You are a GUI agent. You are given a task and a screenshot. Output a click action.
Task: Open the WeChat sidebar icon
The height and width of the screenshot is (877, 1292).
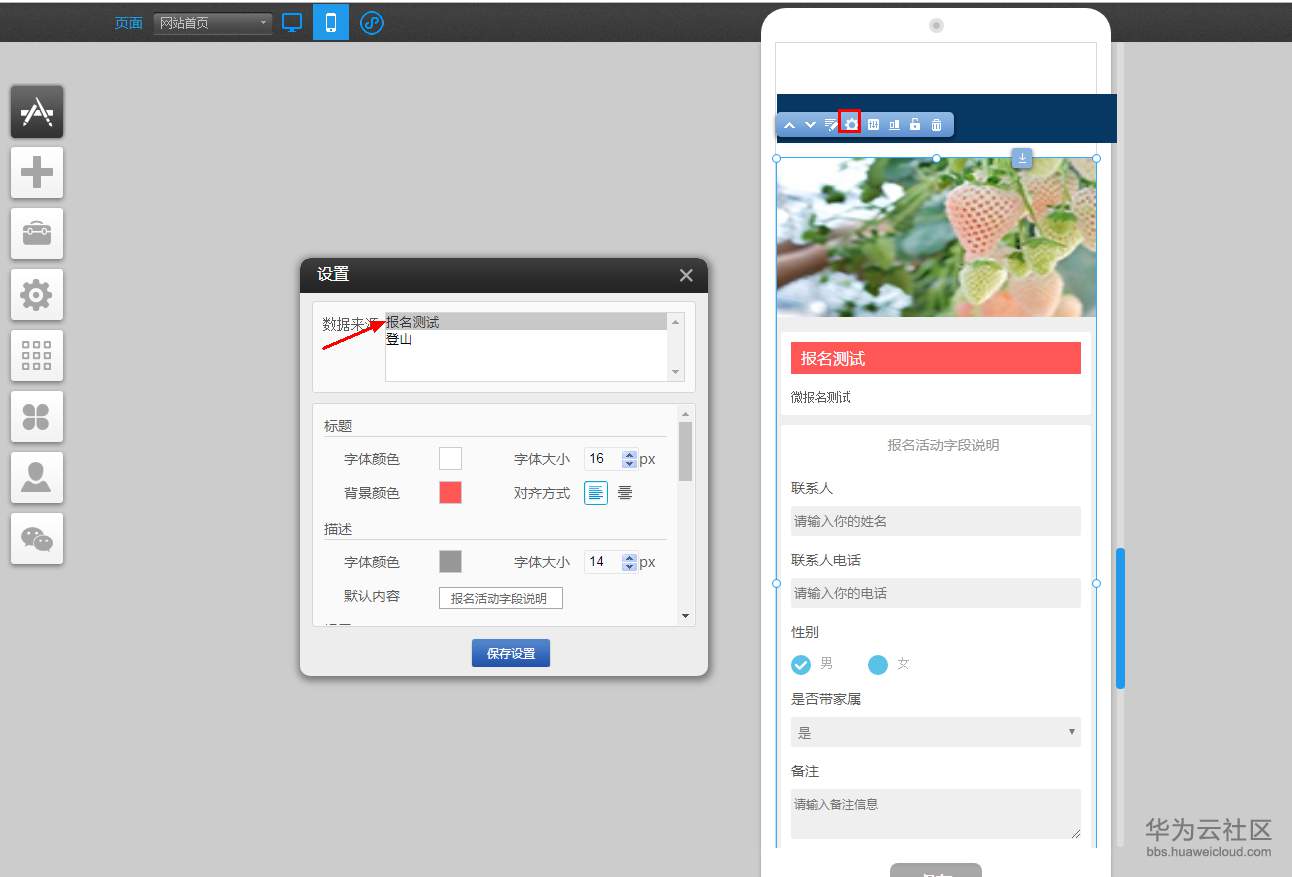coord(37,539)
